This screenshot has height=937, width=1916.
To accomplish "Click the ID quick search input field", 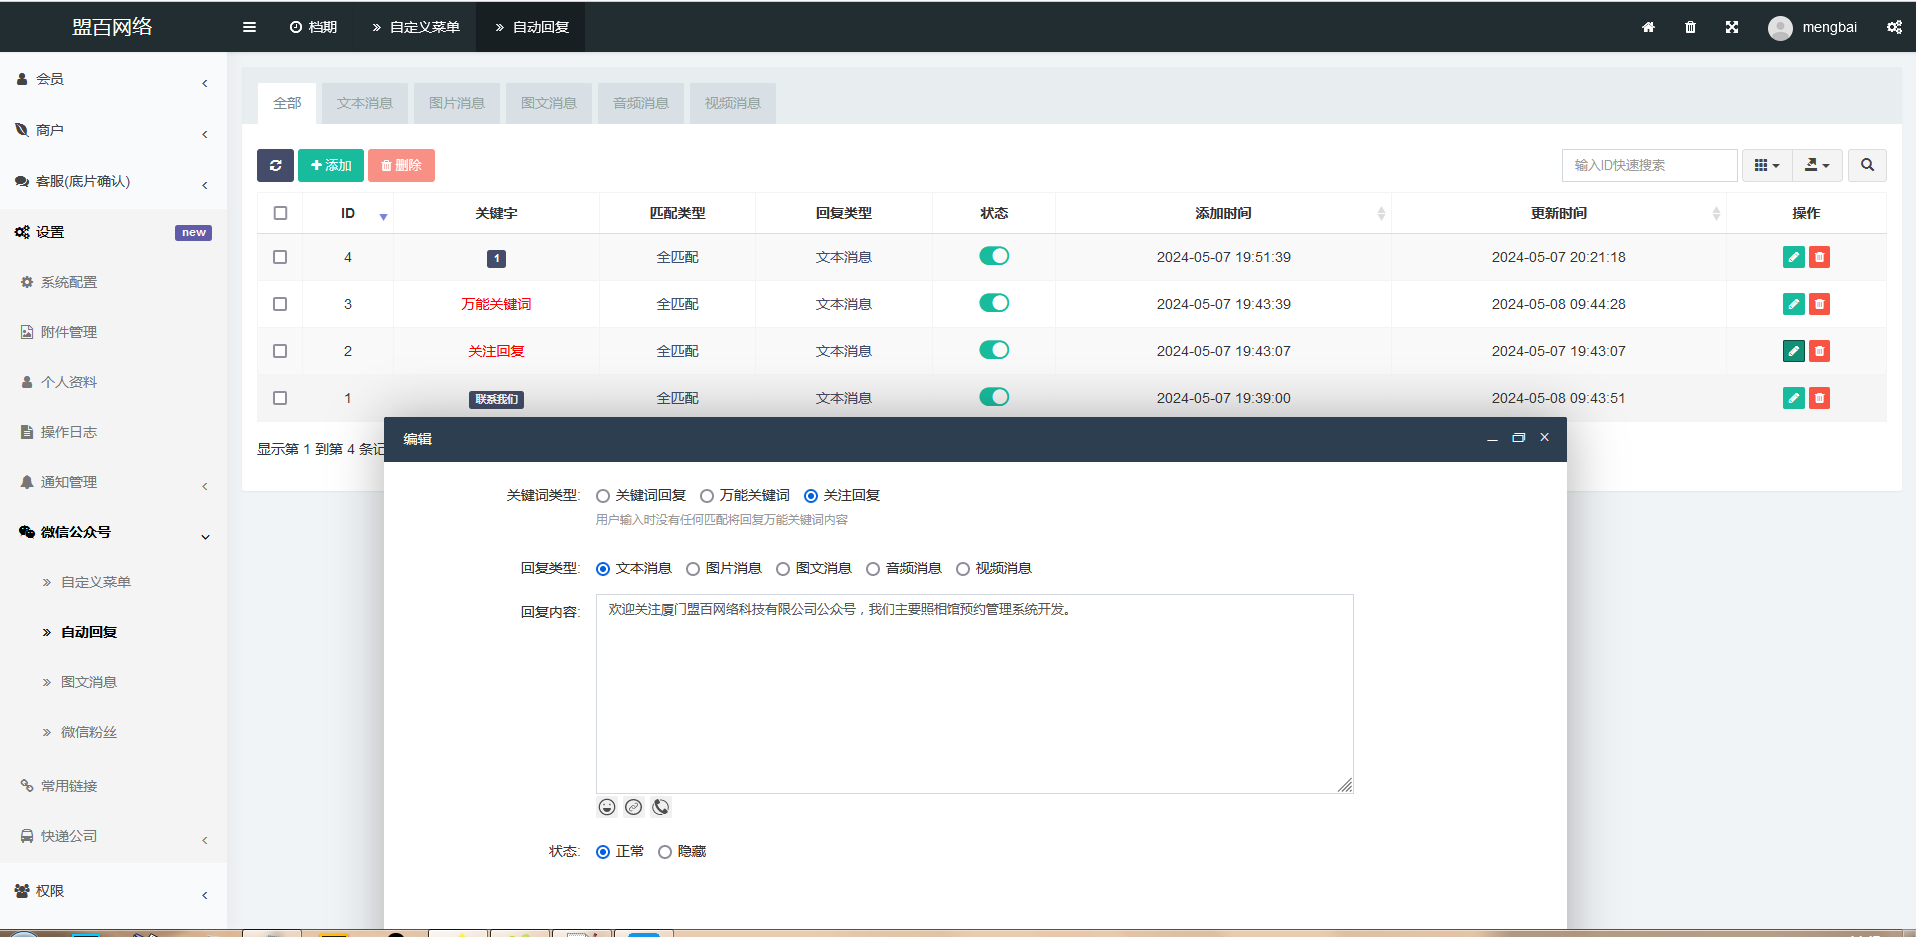I will pyautogui.click(x=1649, y=165).
